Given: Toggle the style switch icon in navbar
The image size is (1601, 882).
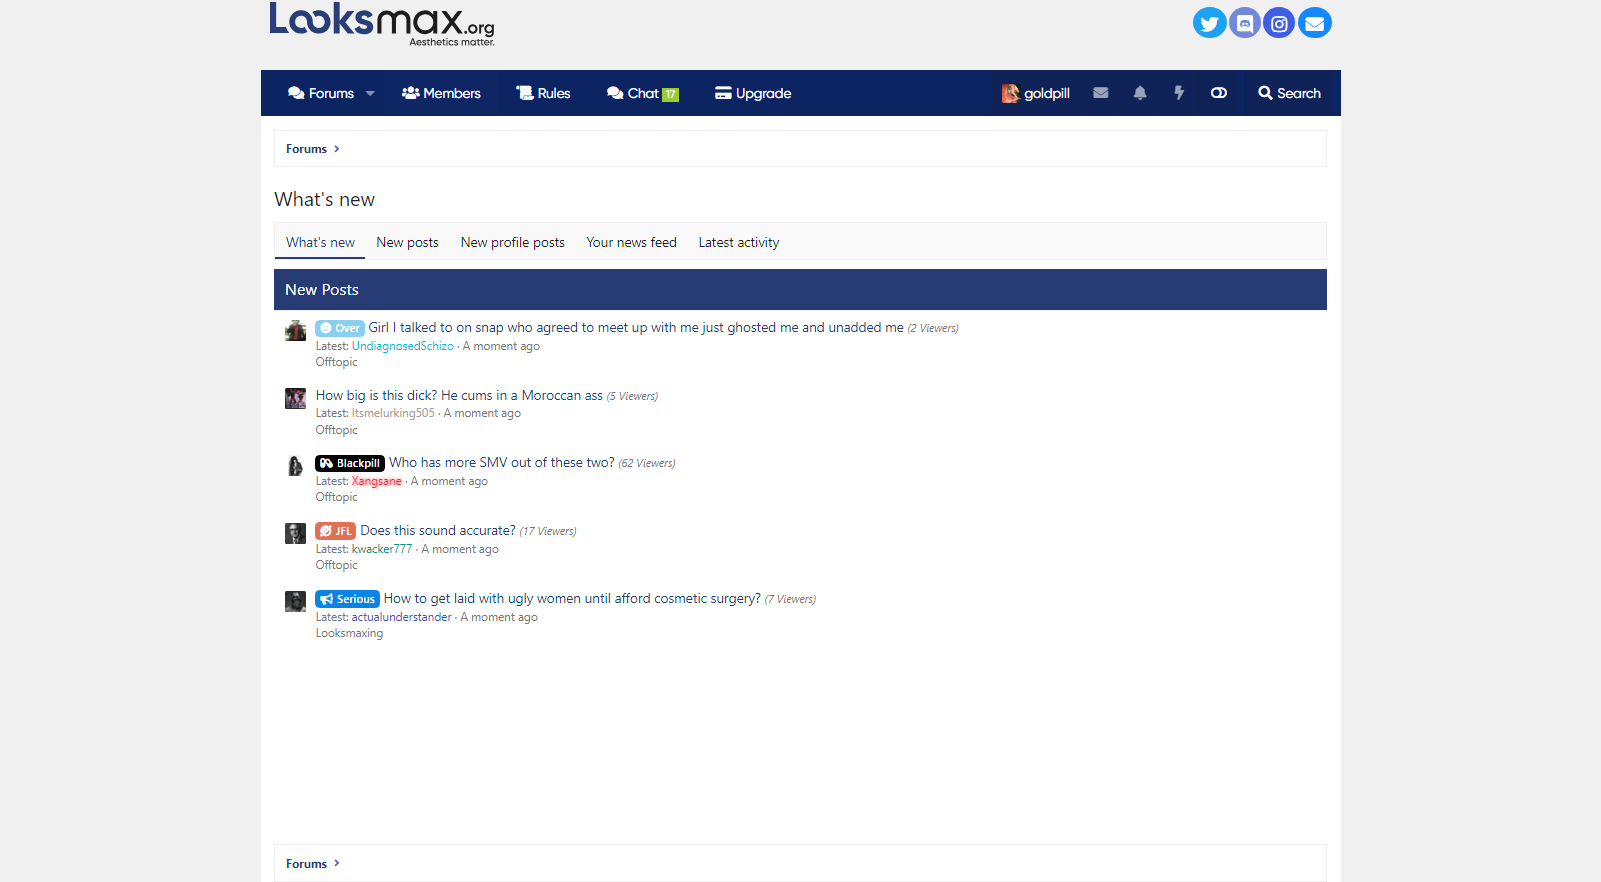Looking at the screenshot, I should coord(1219,93).
